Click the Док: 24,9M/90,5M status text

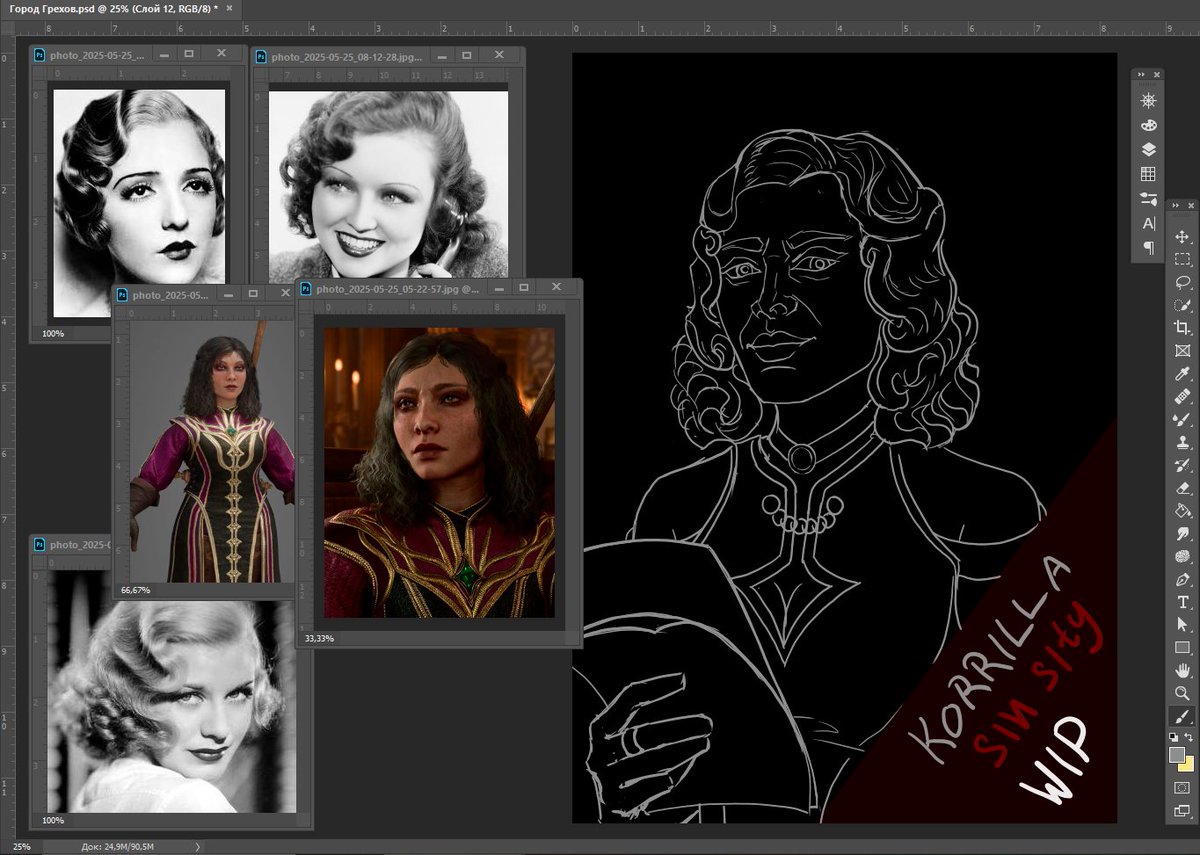pyautogui.click(x=116, y=847)
